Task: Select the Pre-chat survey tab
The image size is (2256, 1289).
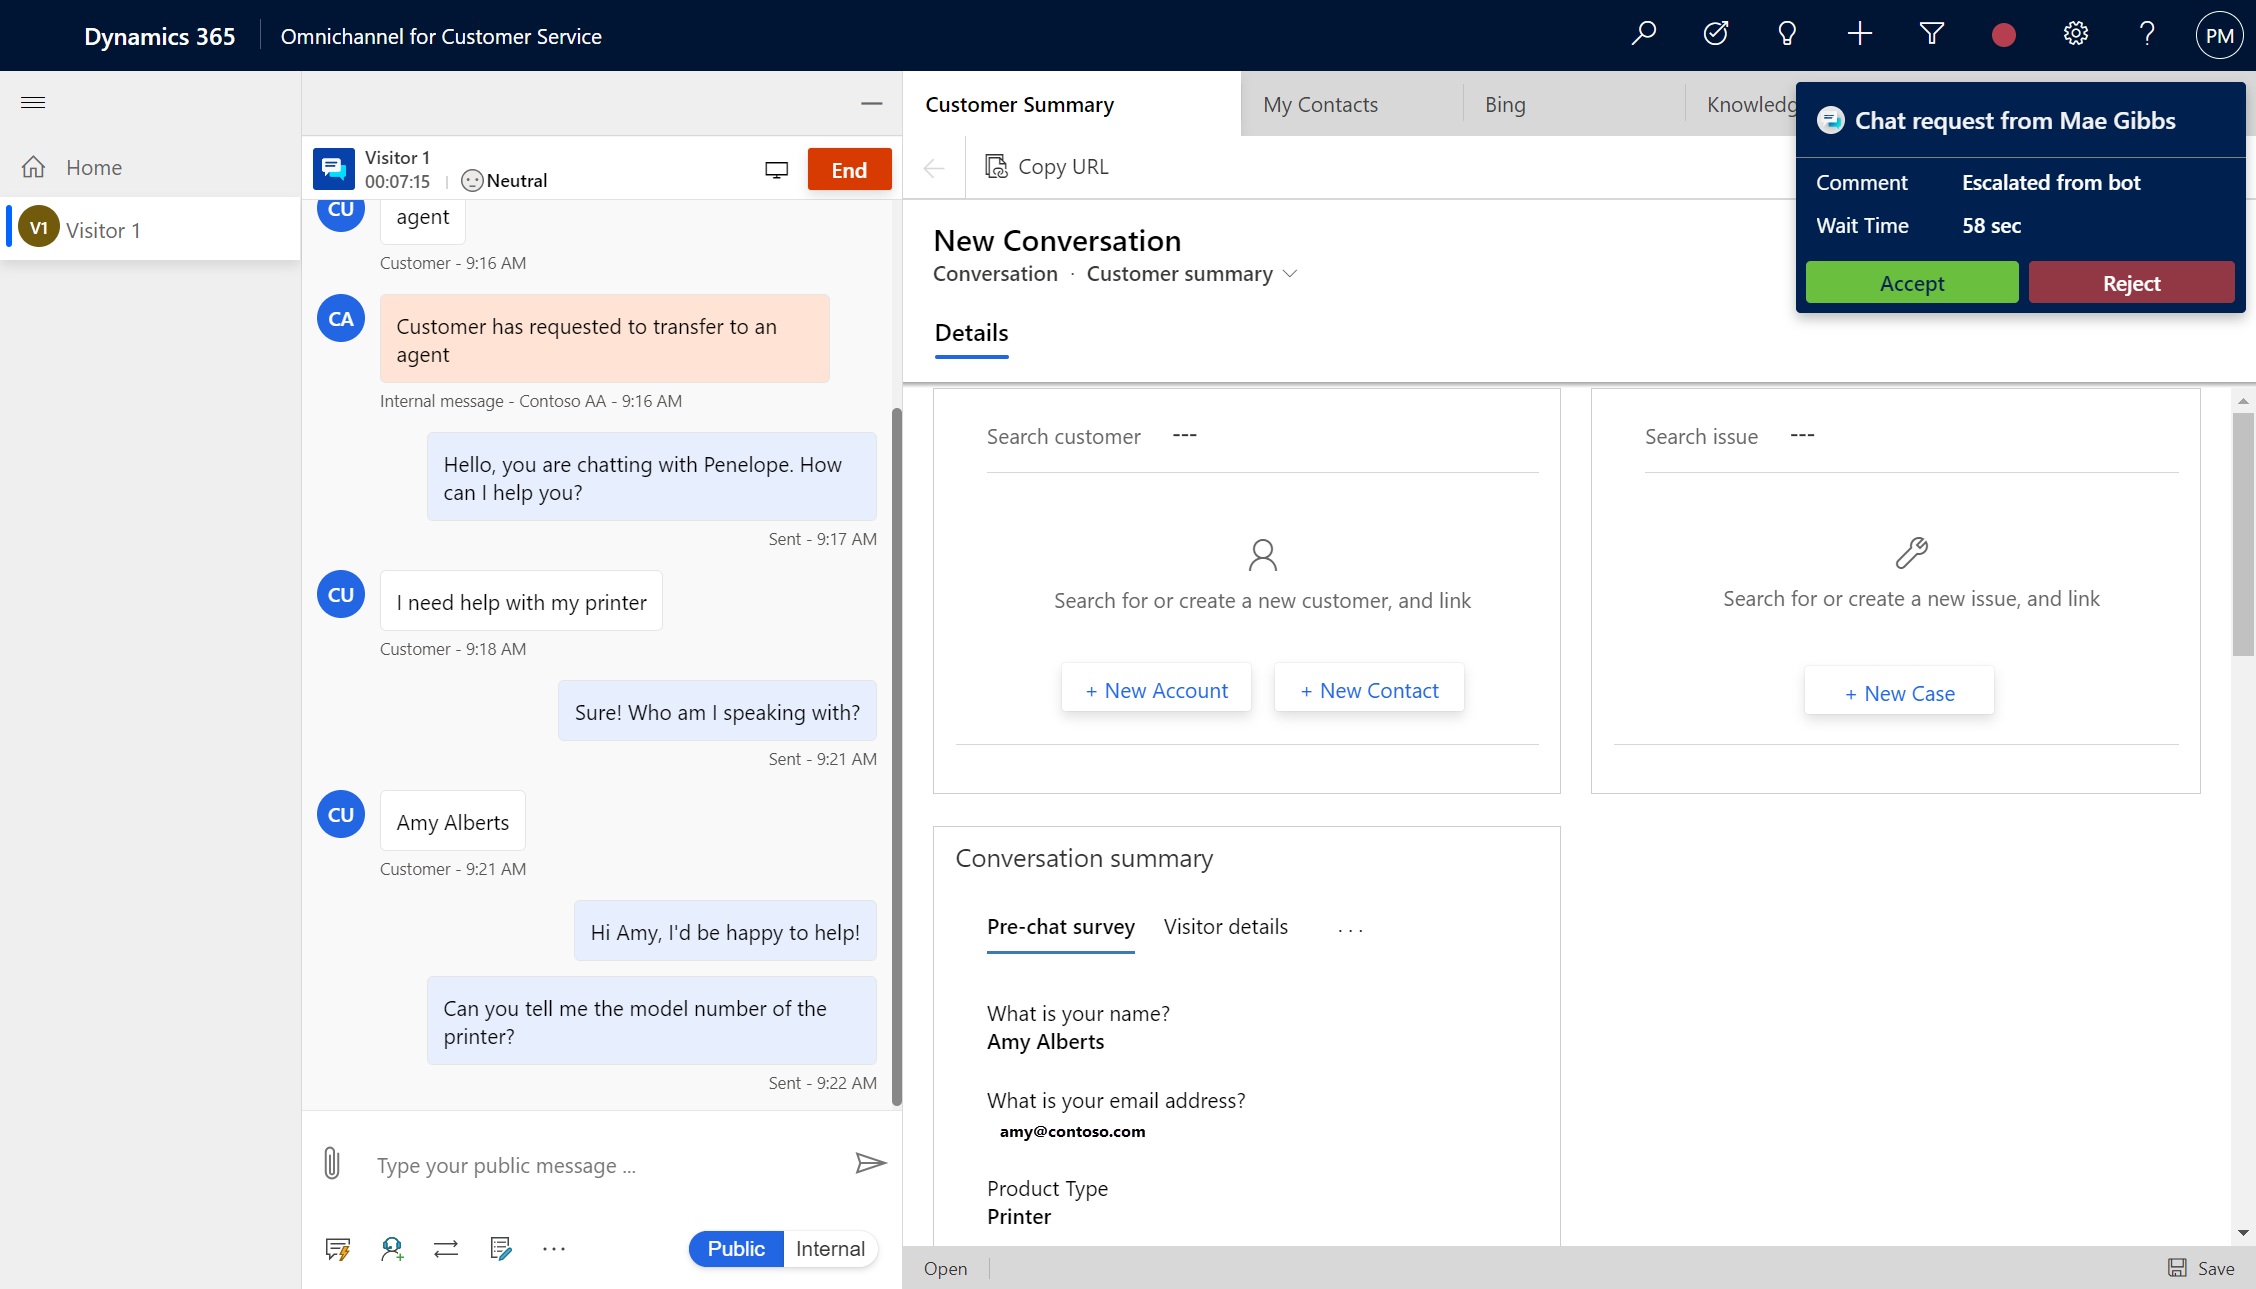Action: pos(1060,925)
